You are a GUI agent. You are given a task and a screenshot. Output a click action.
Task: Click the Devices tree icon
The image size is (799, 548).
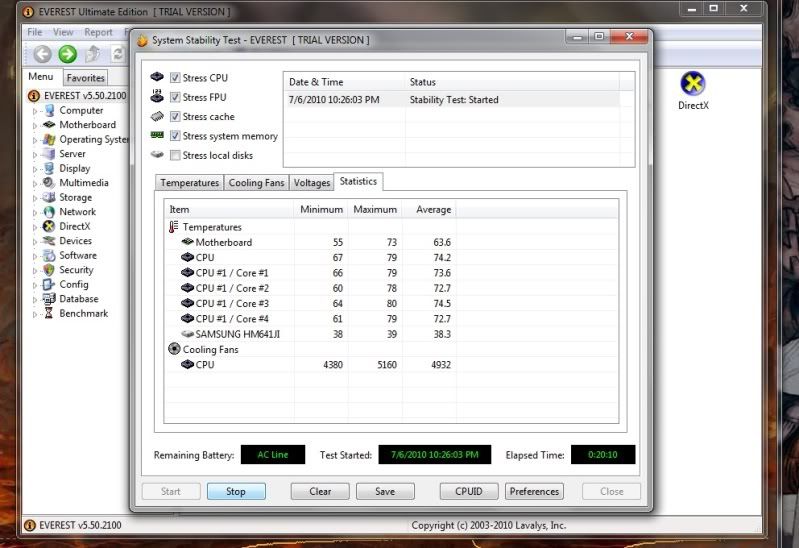point(49,241)
